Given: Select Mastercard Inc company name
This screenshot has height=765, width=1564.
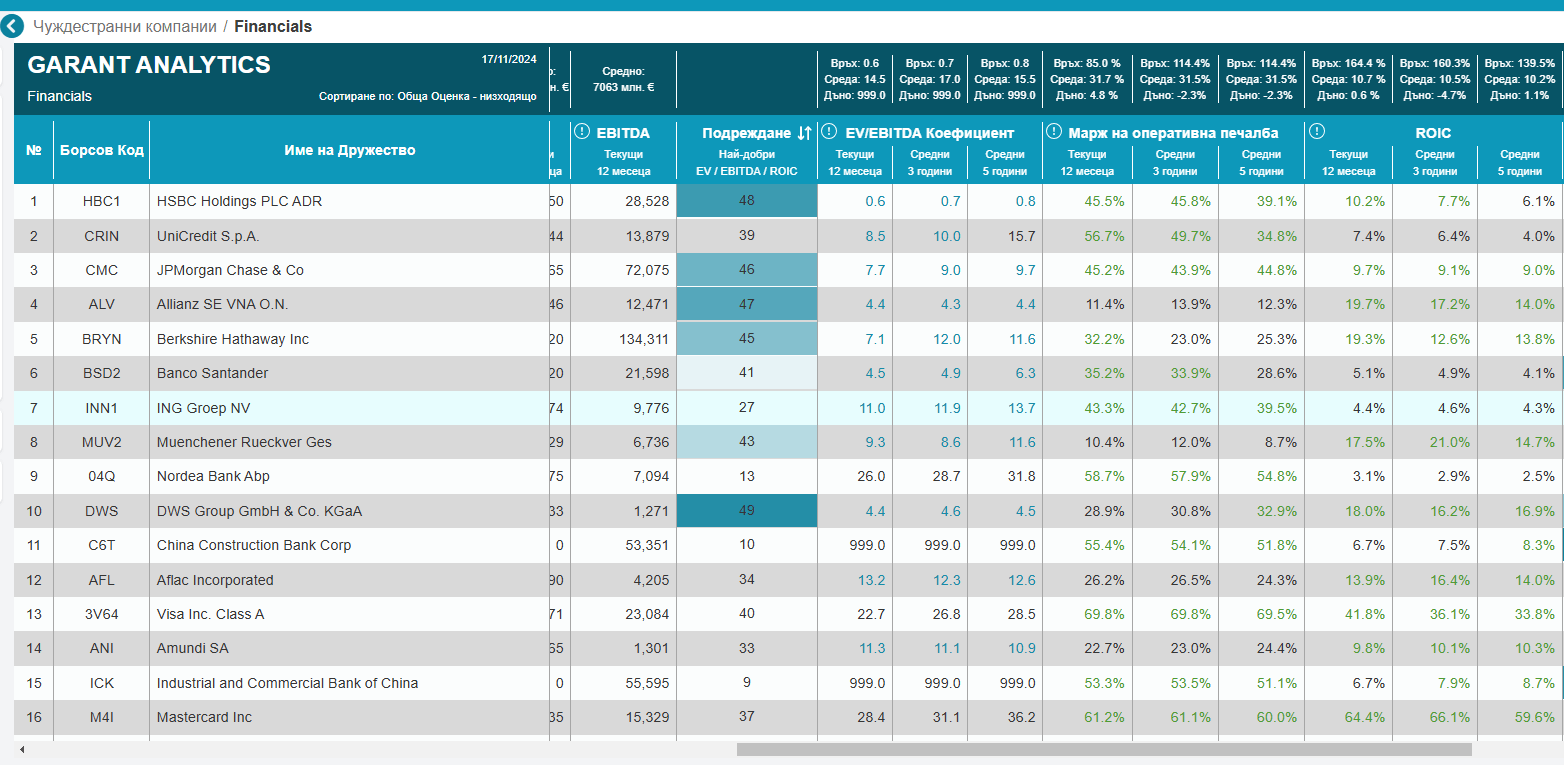Looking at the screenshot, I should (x=205, y=717).
